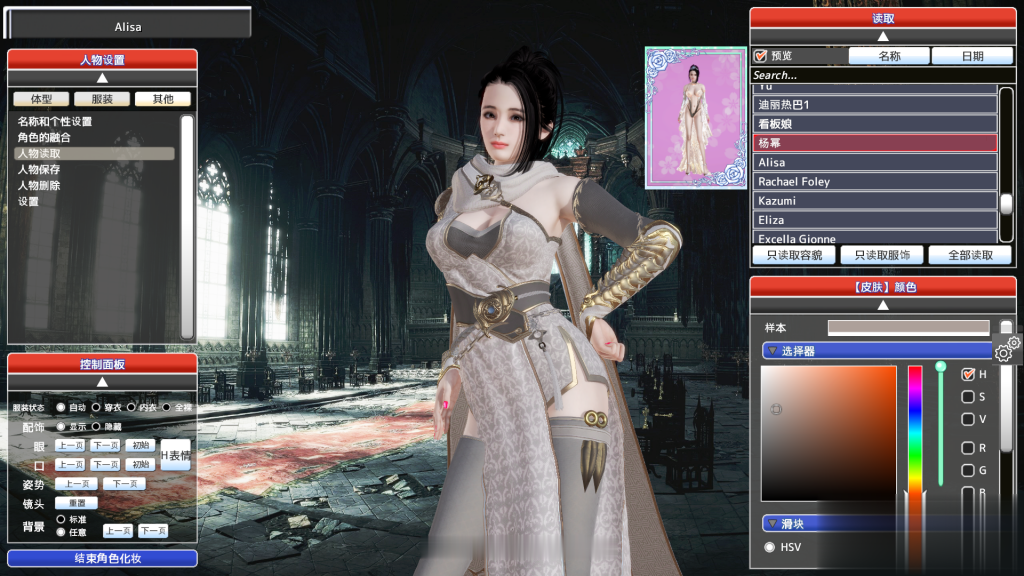Switch to the 服装 tab

[x=102, y=99]
